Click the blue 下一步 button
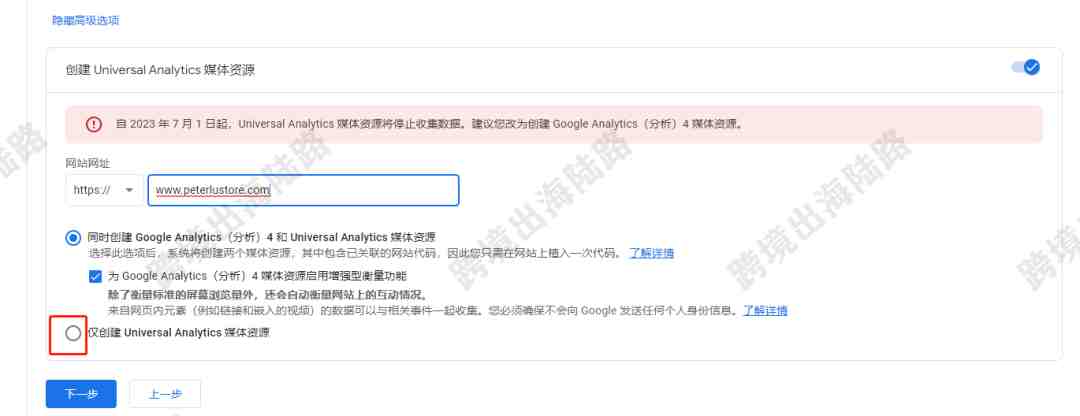The image size is (1080, 416). [x=81, y=394]
